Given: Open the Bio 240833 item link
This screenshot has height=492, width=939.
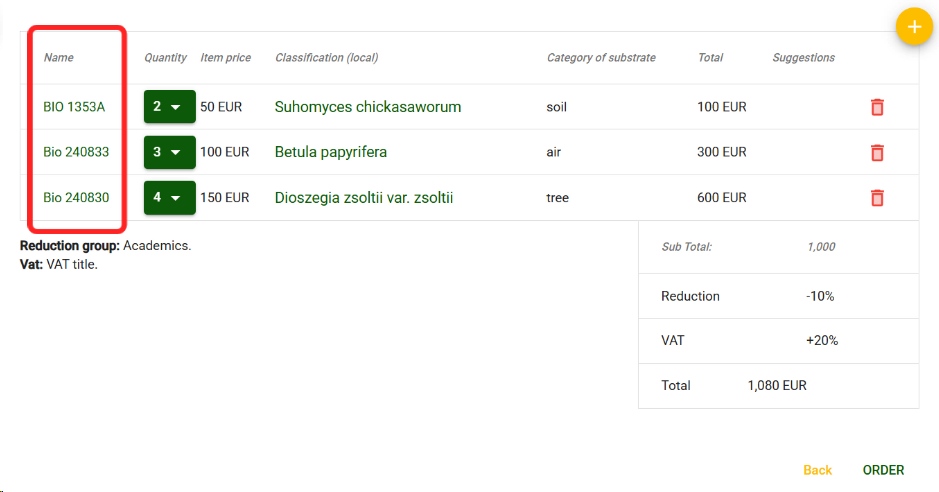Looking at the screenshot, I should 76,152.
